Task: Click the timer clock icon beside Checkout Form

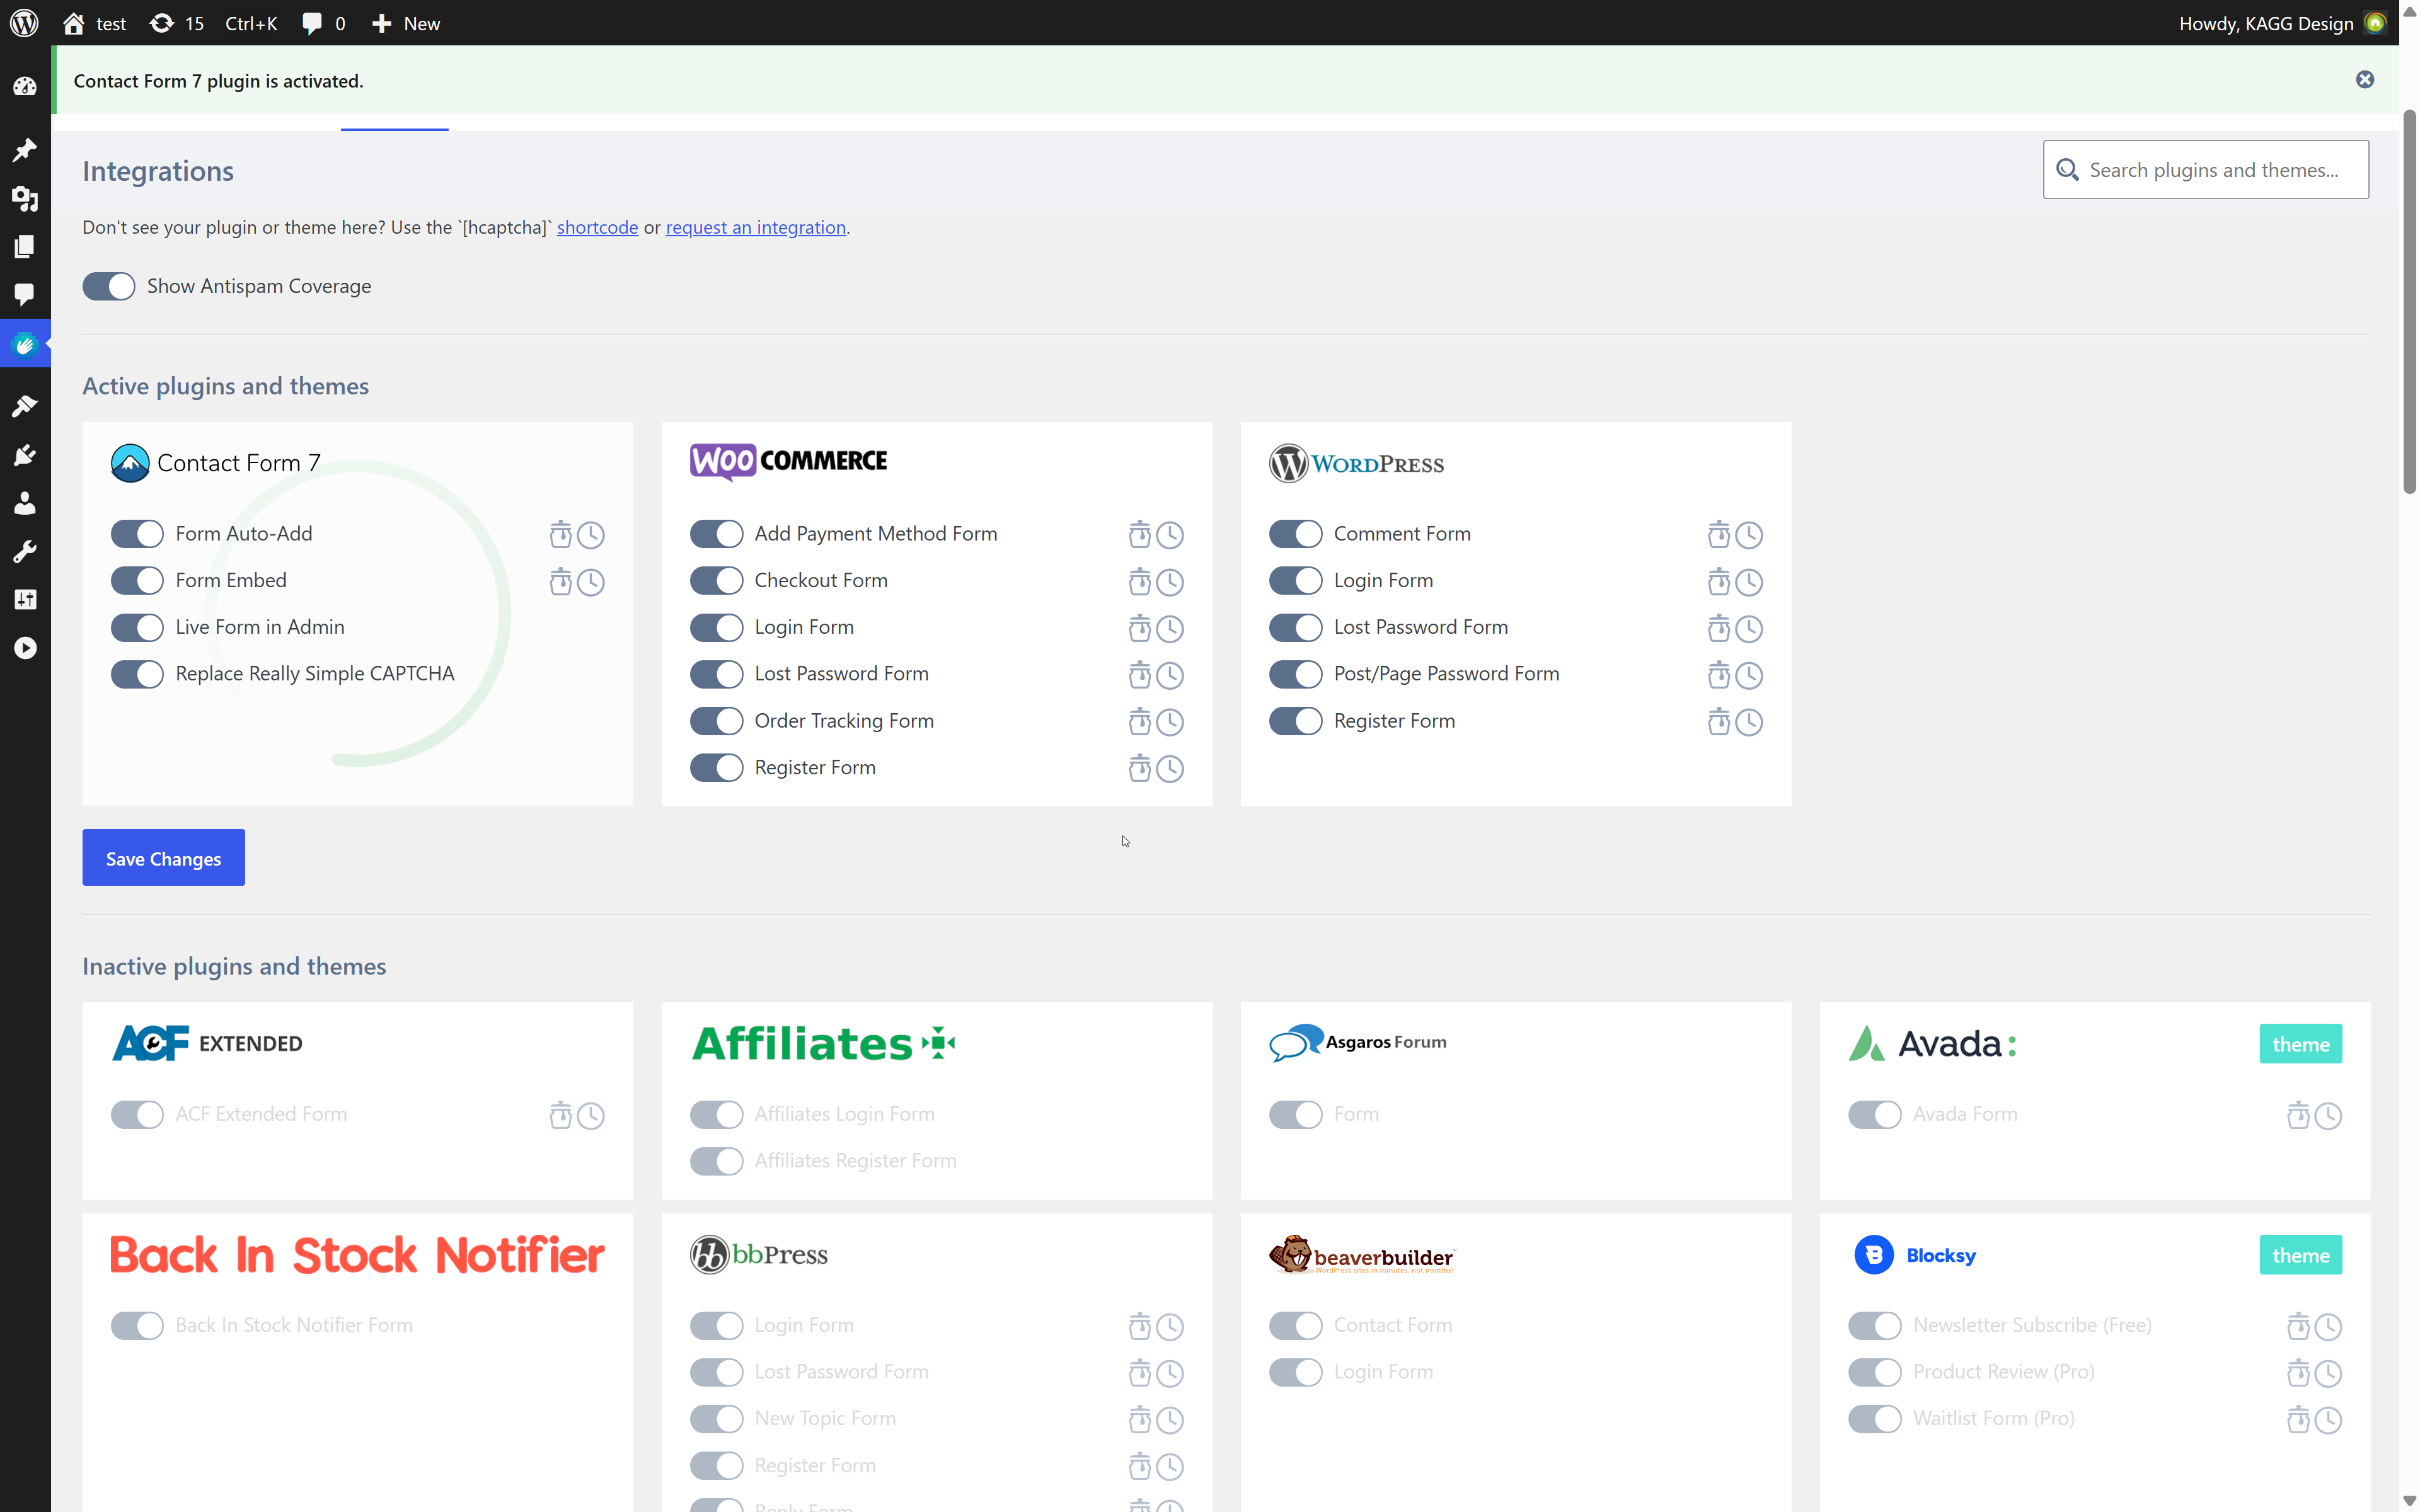Action: pos(1171,581)
